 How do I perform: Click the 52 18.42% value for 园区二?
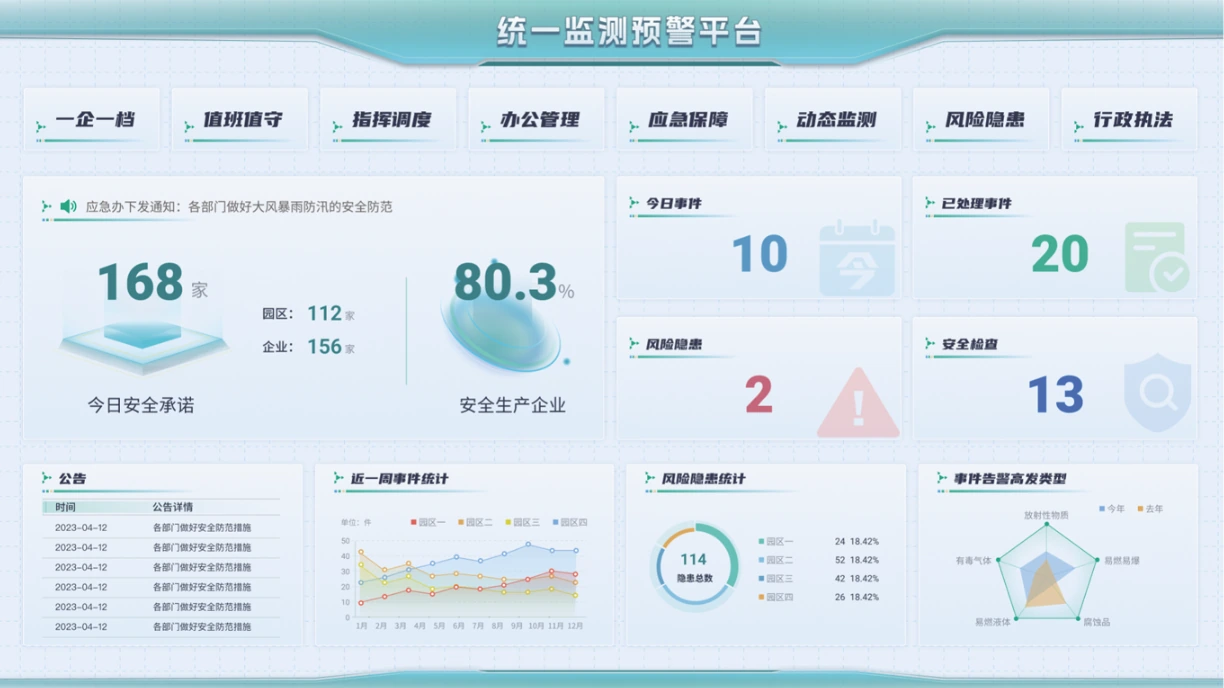tap(857, 560)
